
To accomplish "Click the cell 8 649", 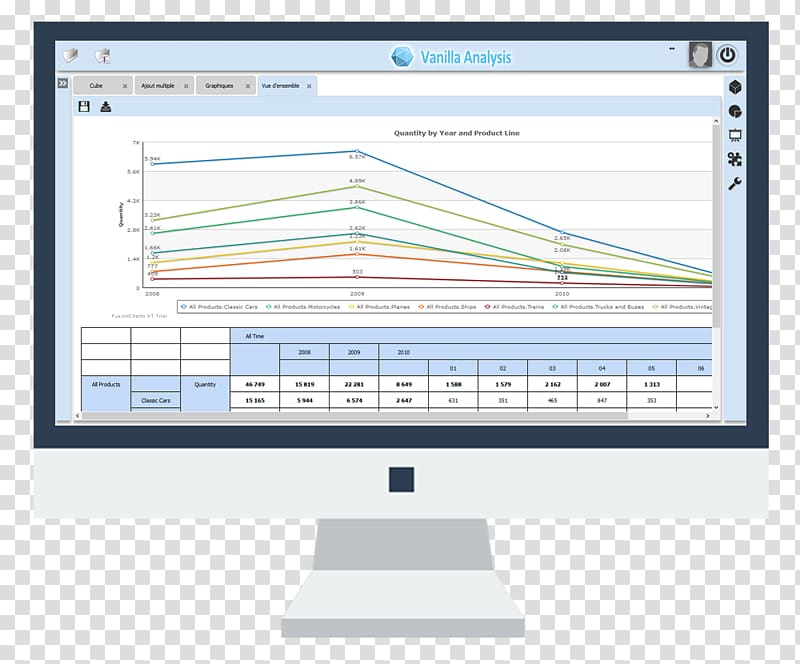I will coord(404,384).
